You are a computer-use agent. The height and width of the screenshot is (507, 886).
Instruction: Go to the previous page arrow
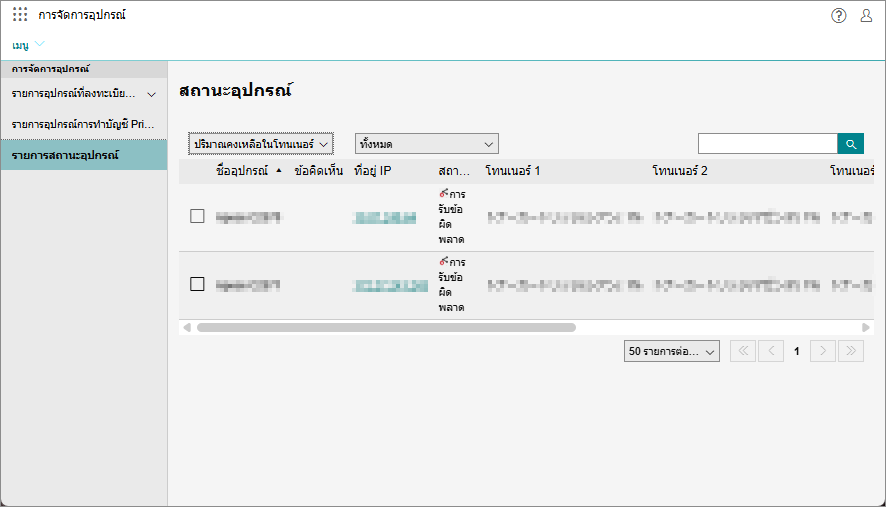(770, 351)
